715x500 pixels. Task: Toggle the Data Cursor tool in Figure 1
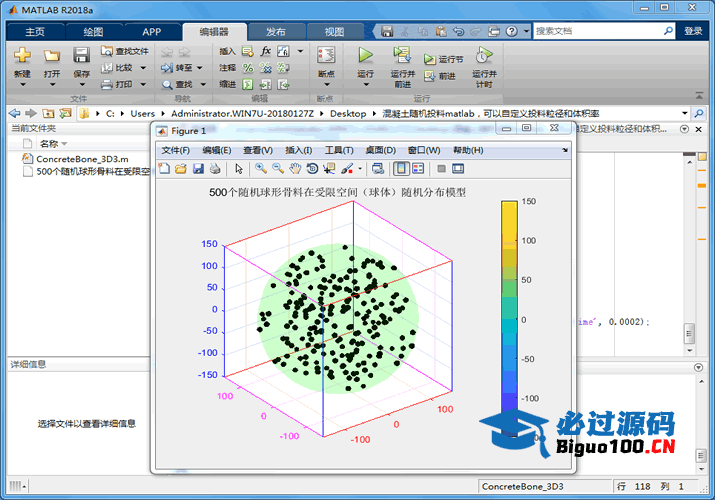pos(329,169)
